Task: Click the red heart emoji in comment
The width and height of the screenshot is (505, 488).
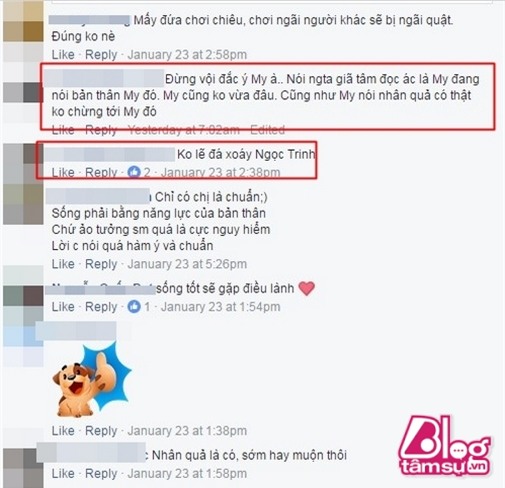Action: tap(306, 288)
